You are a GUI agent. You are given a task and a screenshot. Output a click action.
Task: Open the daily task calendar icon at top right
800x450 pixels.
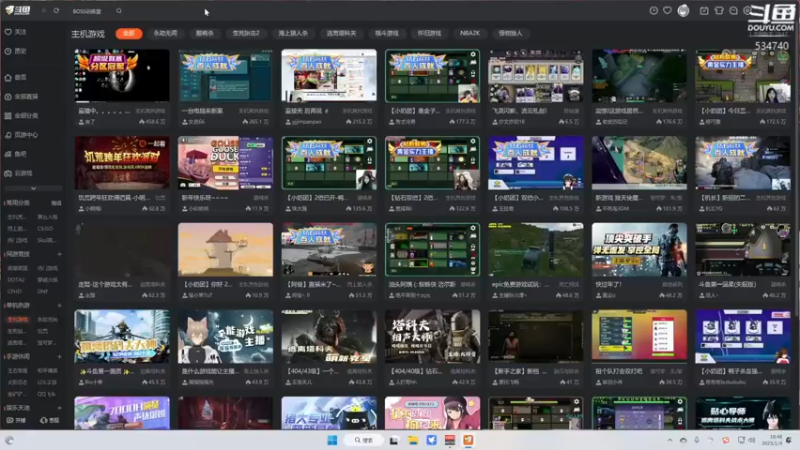(x=704, y=11)
